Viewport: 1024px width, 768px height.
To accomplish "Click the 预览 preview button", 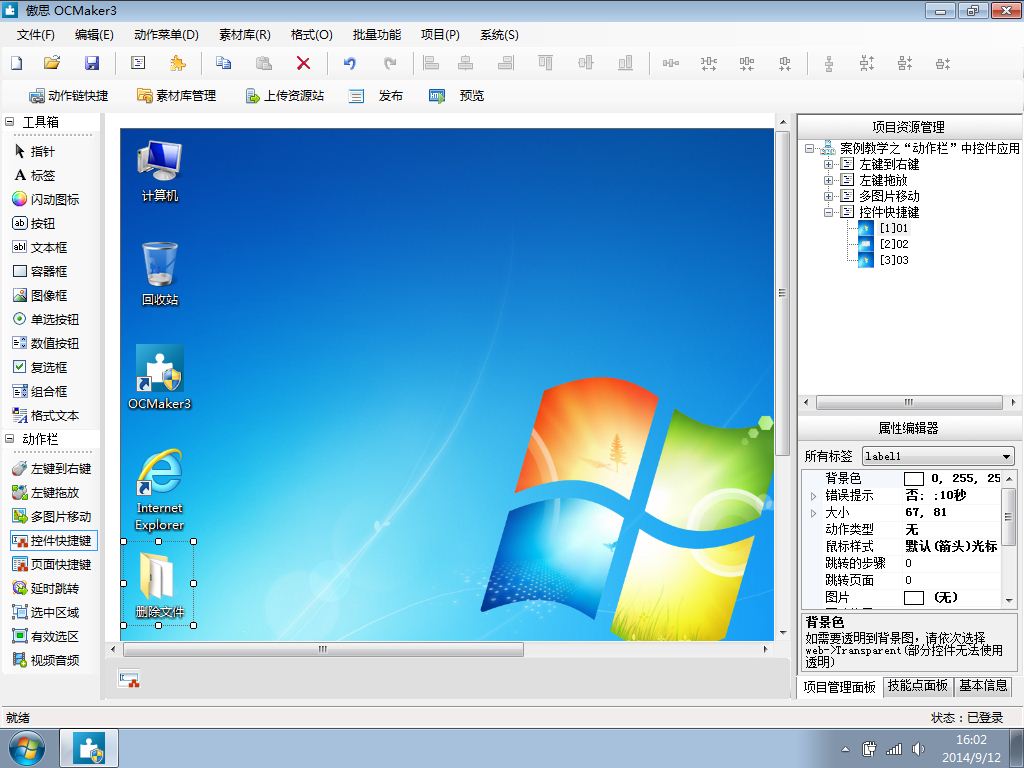I will click(x=456, y=95).
